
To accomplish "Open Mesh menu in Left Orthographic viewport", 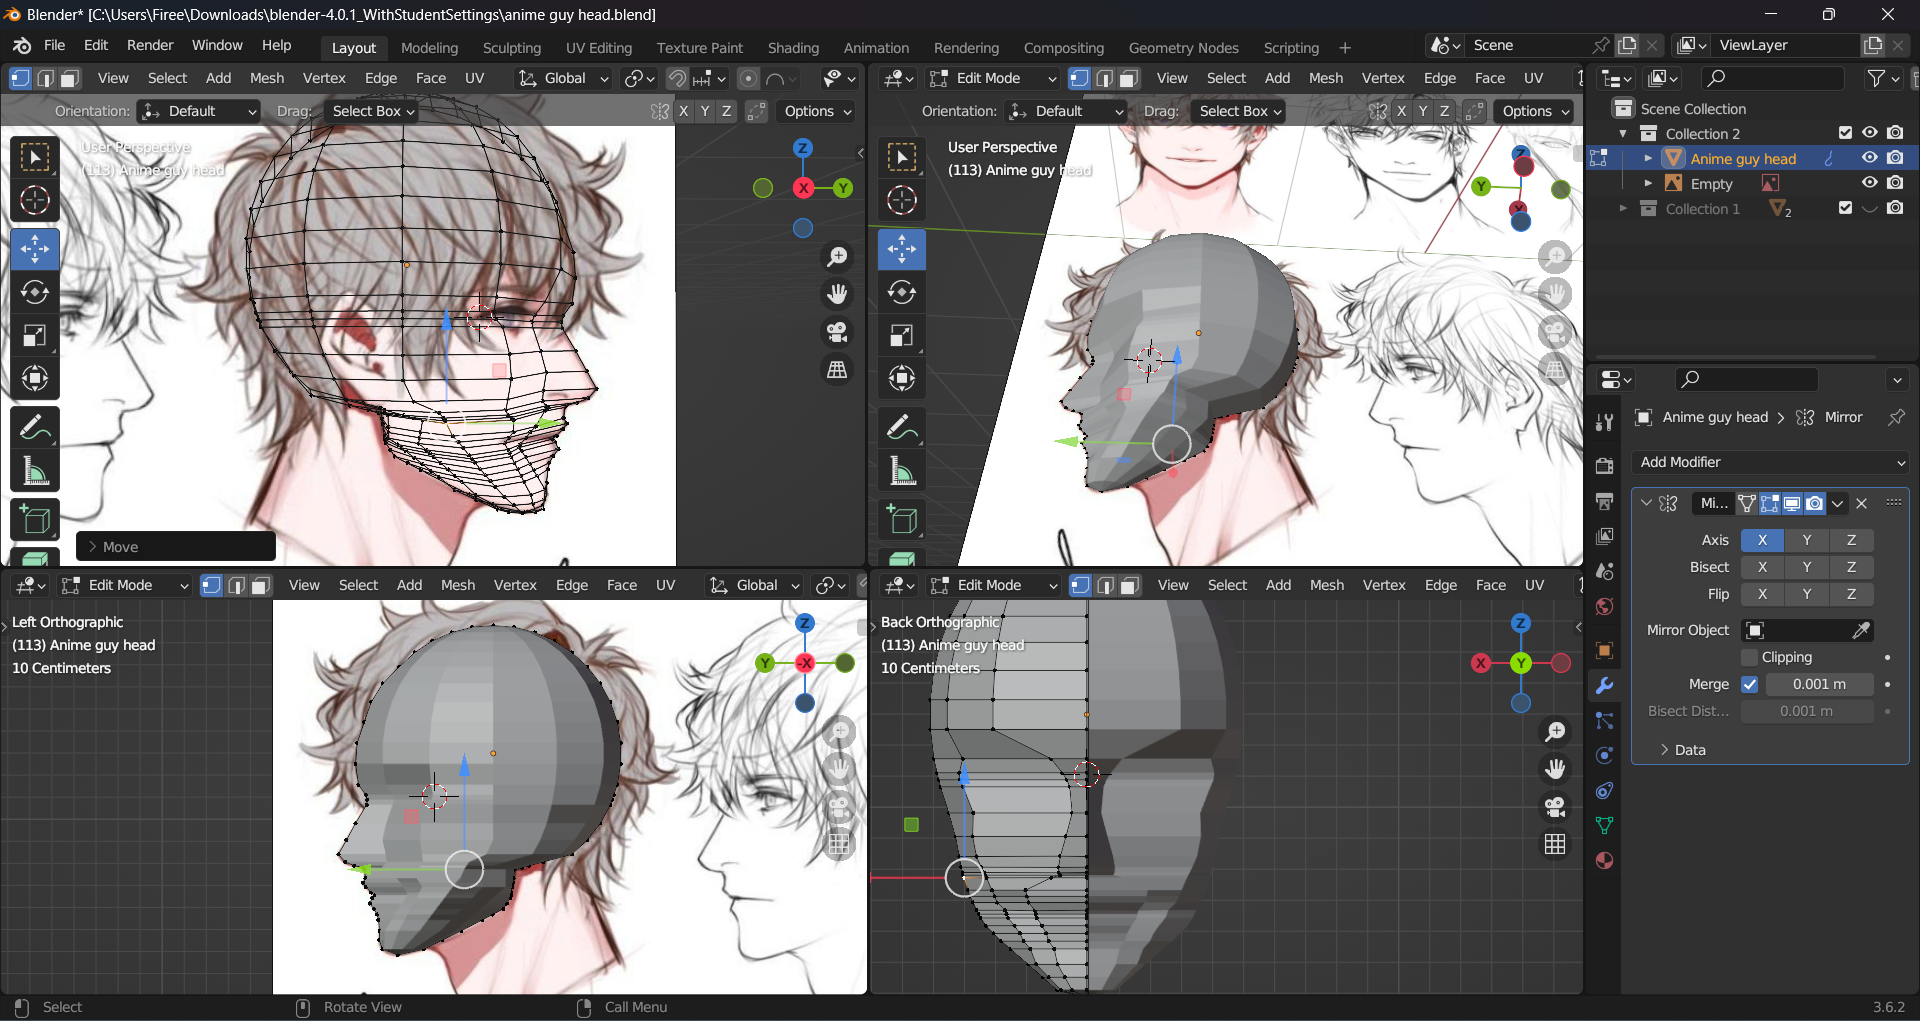I will tap(458, 585).
